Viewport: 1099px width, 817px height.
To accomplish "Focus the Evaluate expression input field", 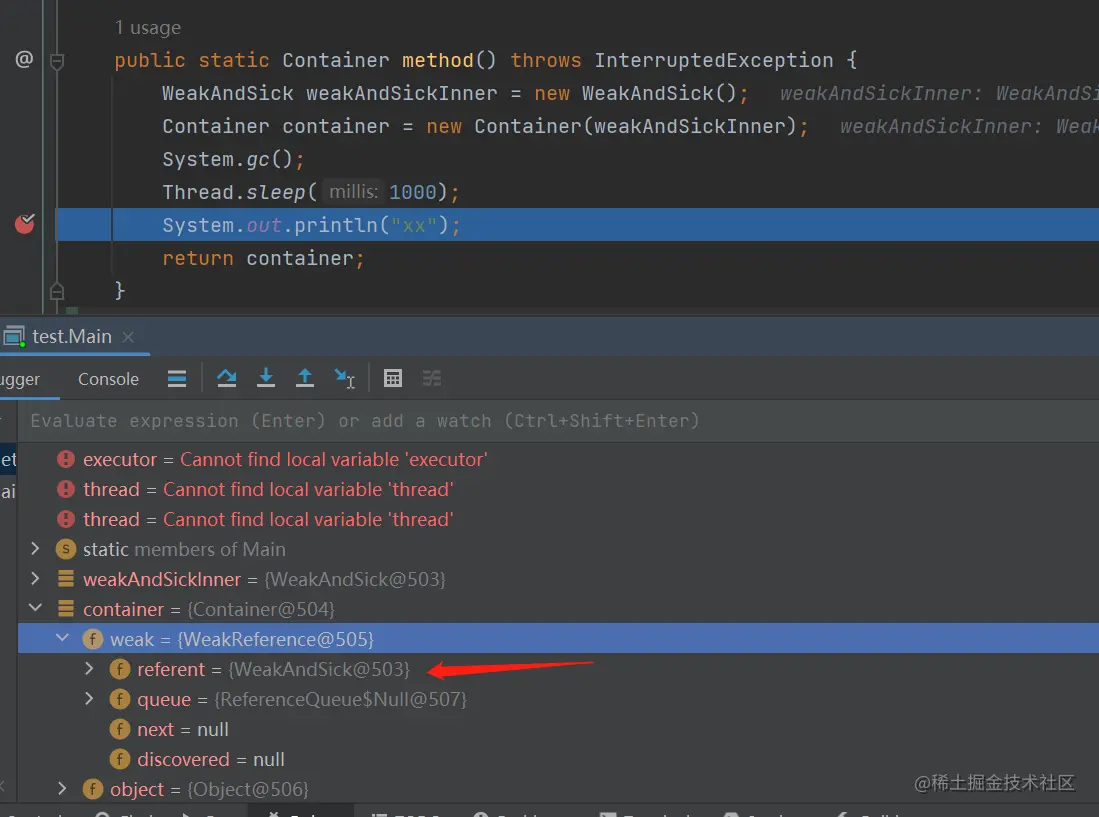I will click(558, 421).
